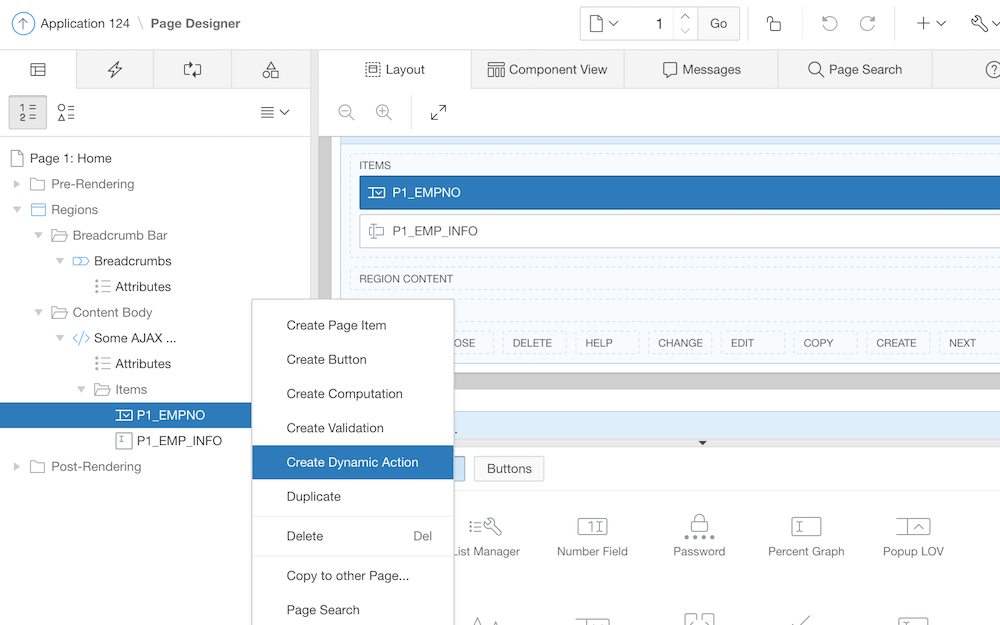Choose Create Dynamic Action from context menu
The image size is (1000, 625).
(352, 462)
